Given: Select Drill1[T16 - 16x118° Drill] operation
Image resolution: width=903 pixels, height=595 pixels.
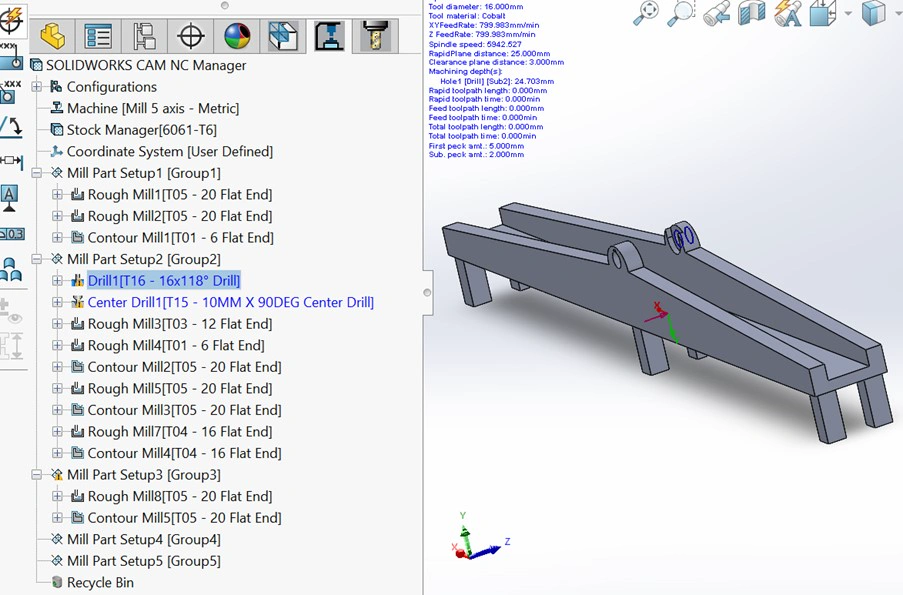Looking at the screenshot, I should (x=164, y=281).
